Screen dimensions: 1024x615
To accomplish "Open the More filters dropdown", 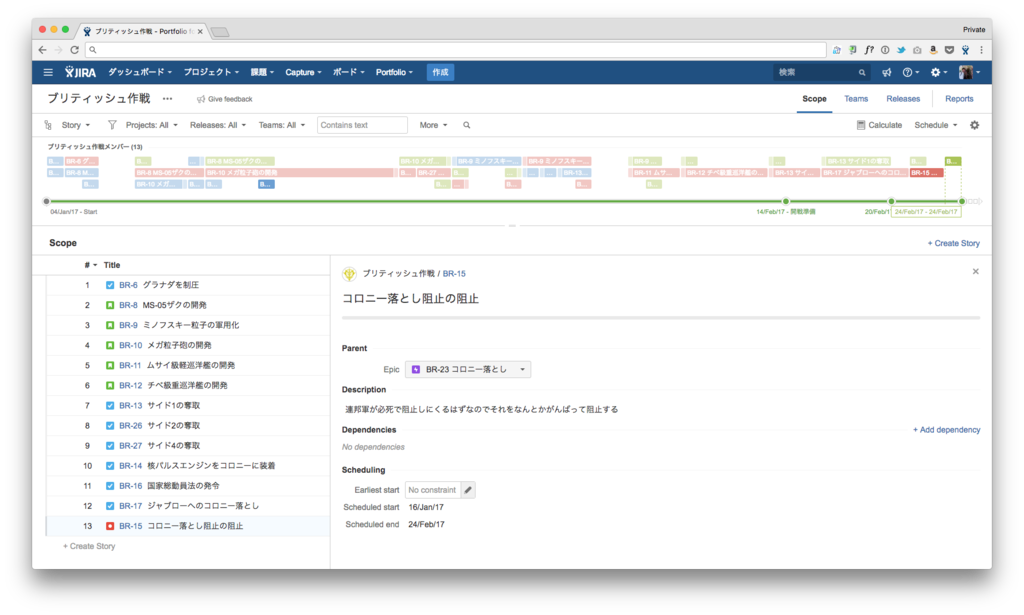I will click(433, 125).
